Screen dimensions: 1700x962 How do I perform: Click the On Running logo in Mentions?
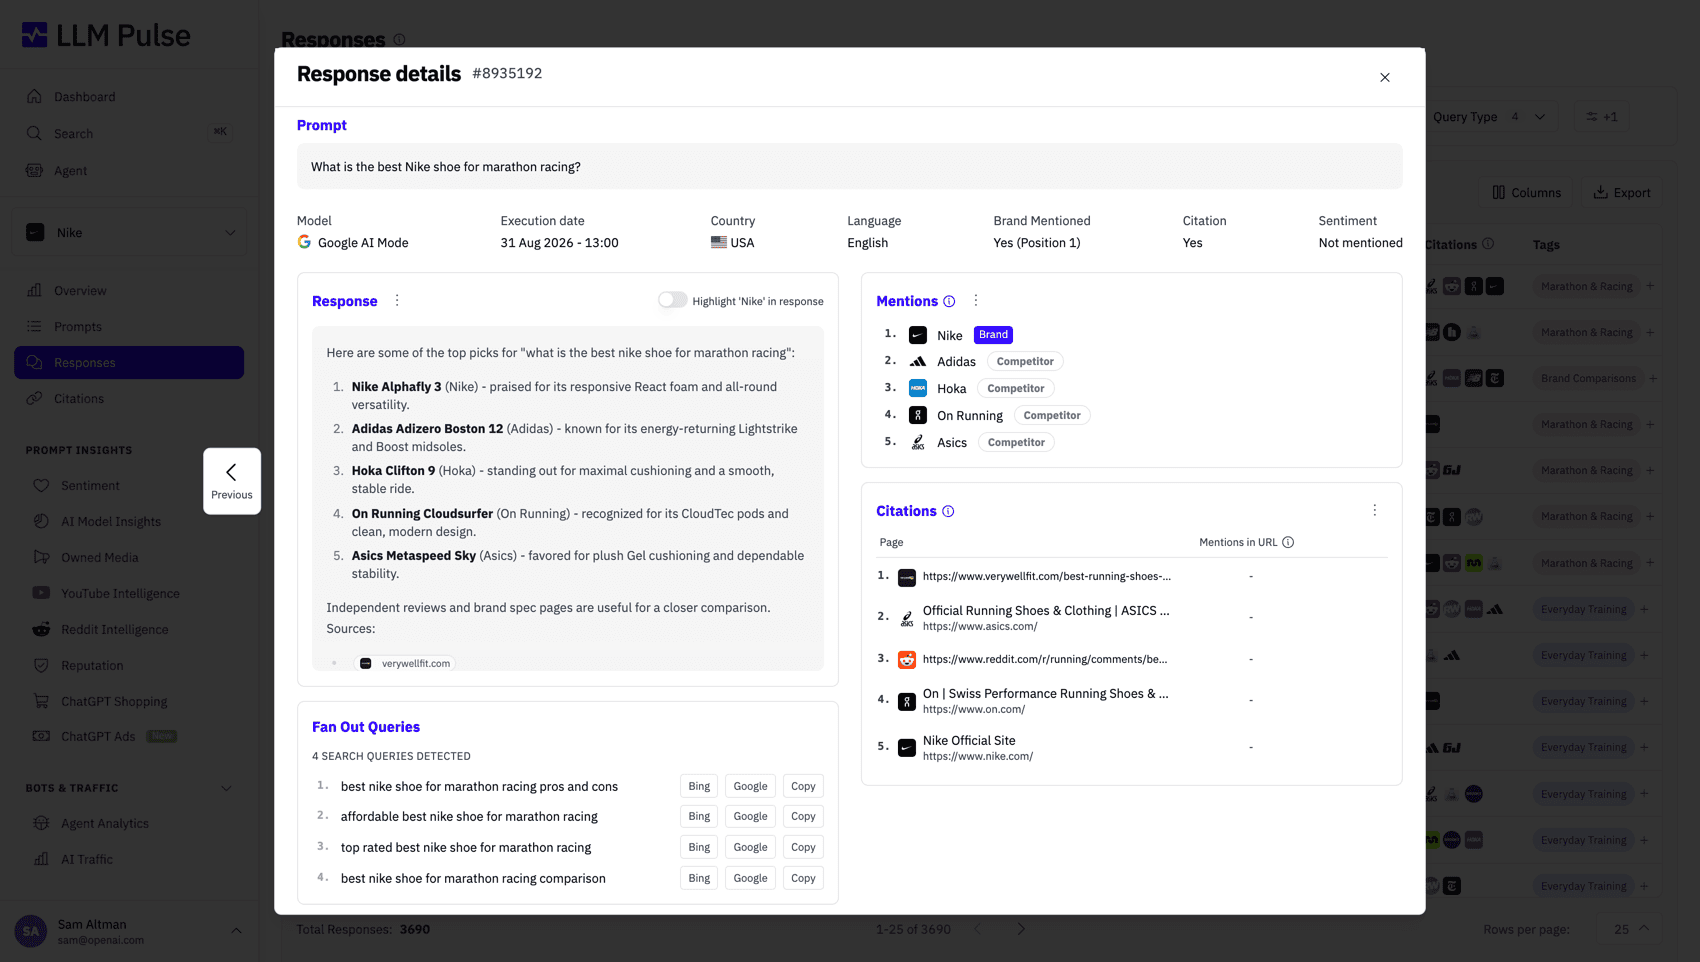(x=918, y=415)
